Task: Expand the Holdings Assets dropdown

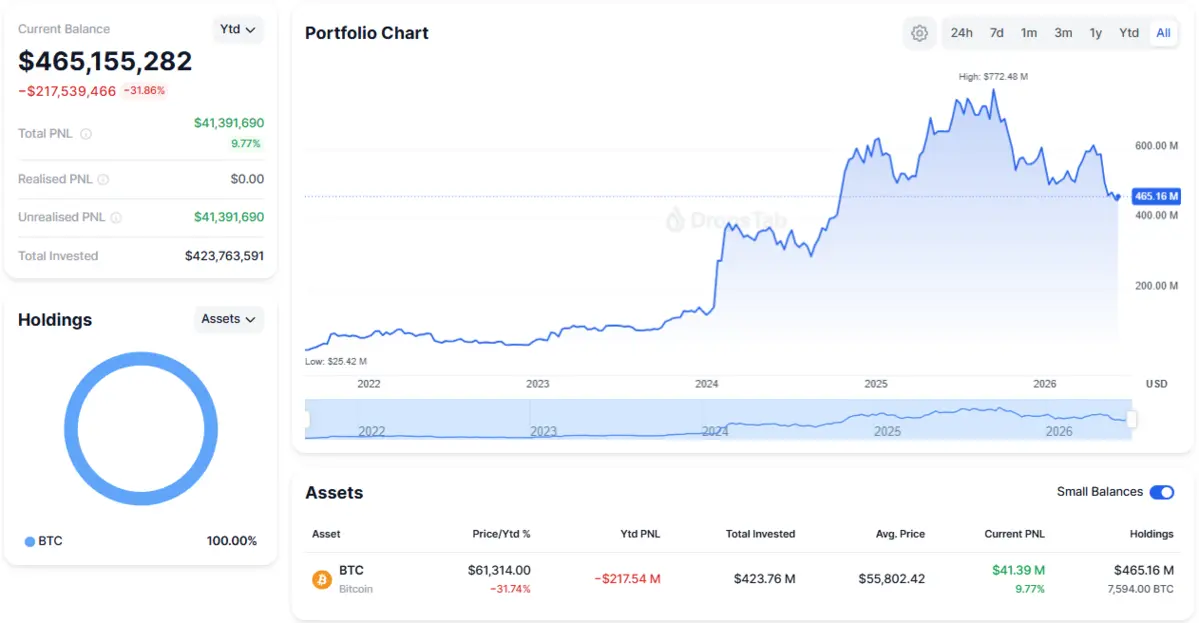Action: (x=229, y=319)
